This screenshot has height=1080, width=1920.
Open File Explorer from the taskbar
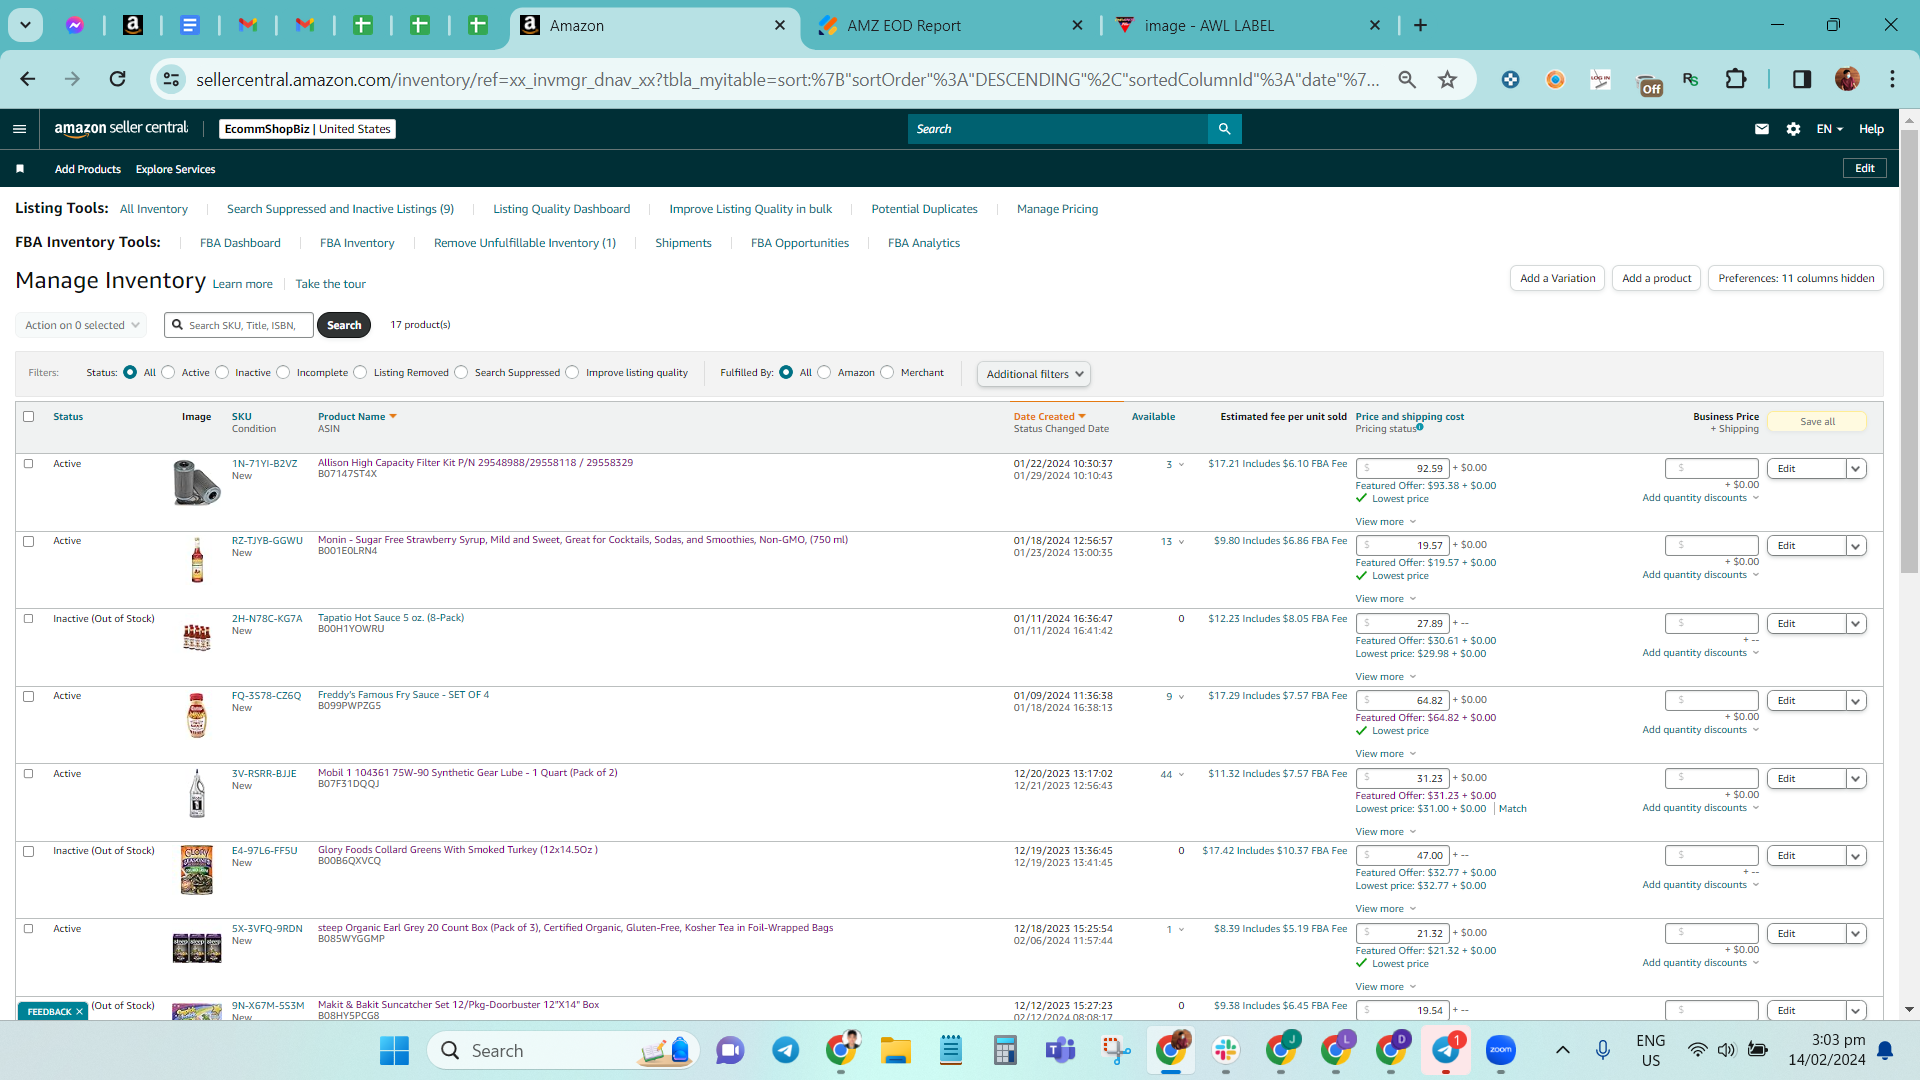click(896, 1050)
